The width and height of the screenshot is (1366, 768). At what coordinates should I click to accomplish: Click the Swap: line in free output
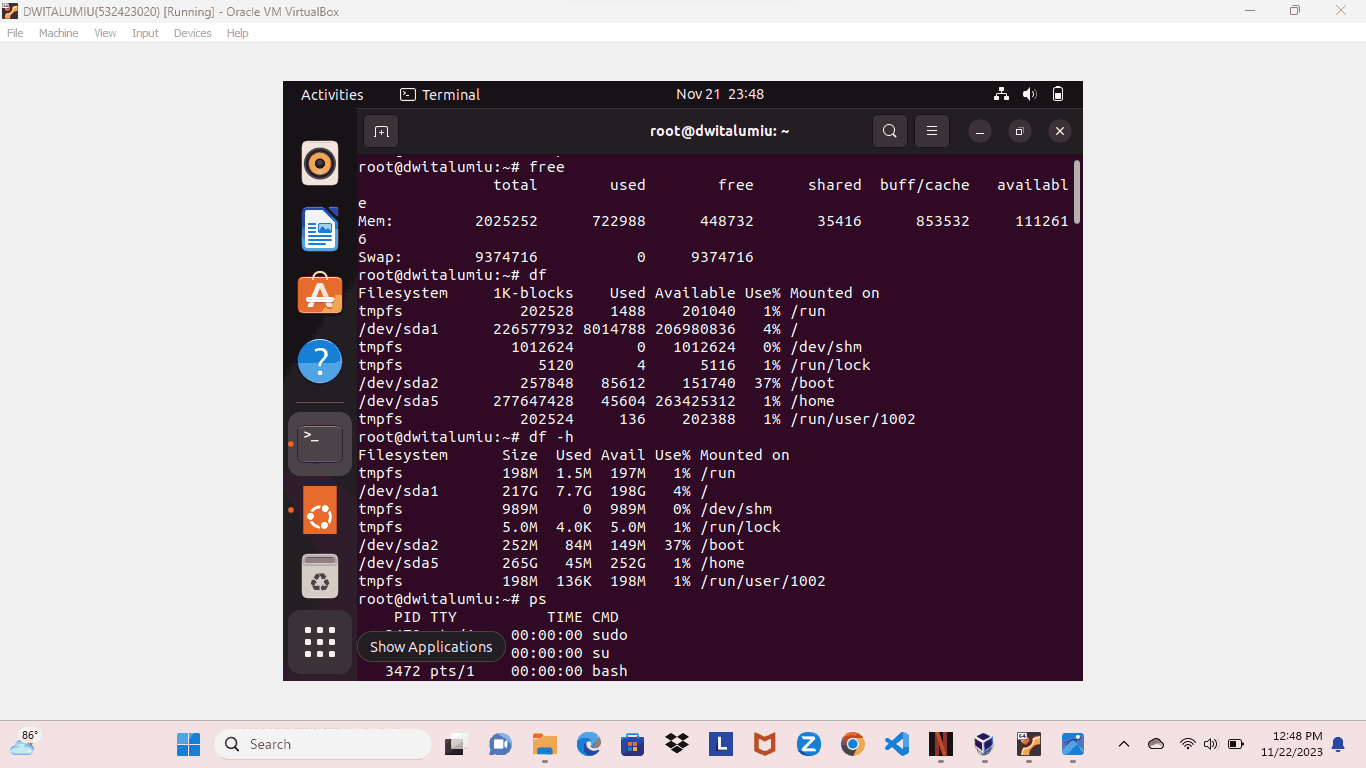(x=556, y=257)
